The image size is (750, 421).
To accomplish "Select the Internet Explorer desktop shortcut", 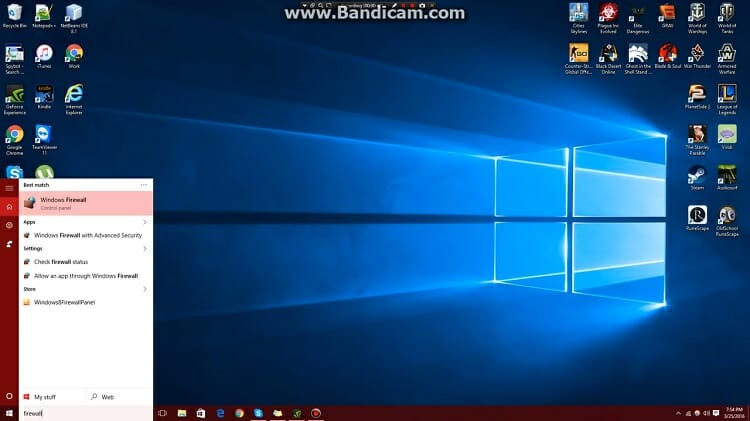I will point(74,100).
